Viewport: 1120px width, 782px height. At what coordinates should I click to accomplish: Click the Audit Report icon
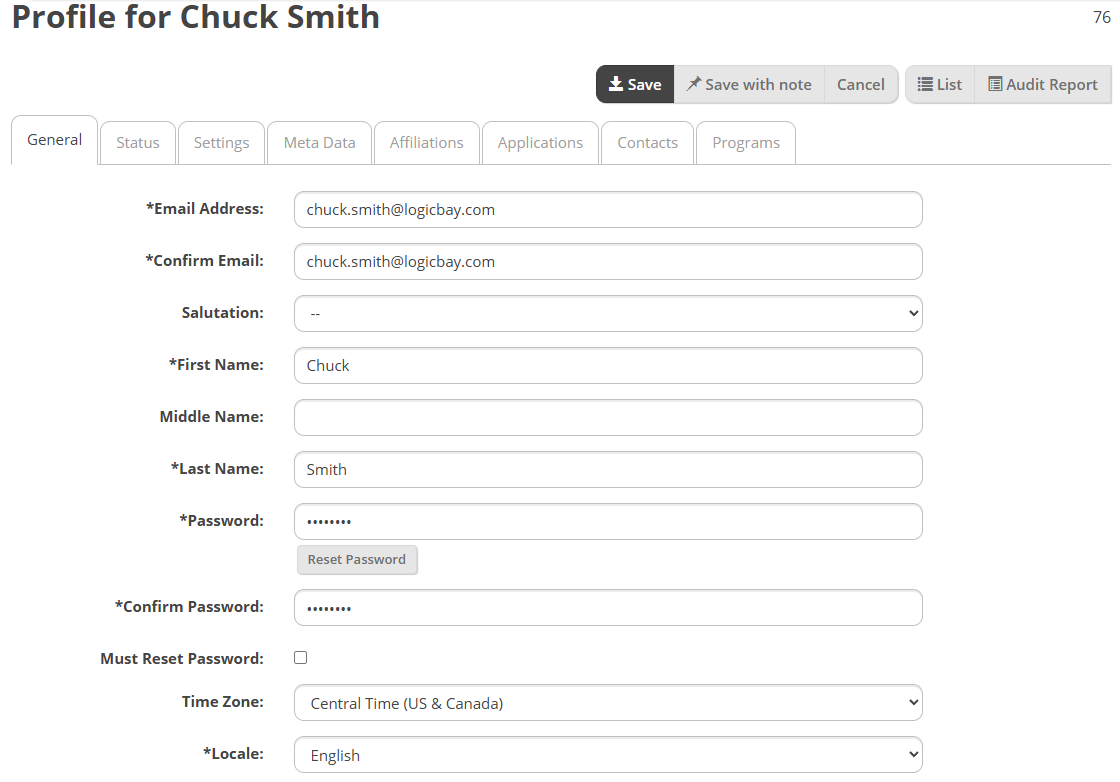[995, 84]
